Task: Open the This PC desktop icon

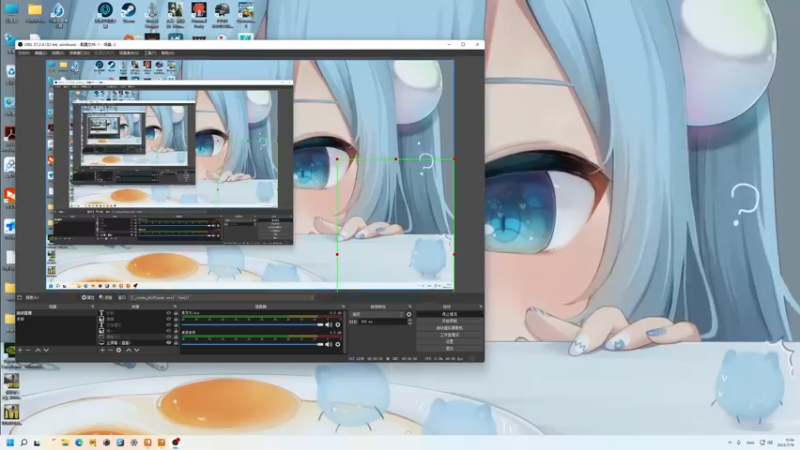Action: (x=11, y=13)
